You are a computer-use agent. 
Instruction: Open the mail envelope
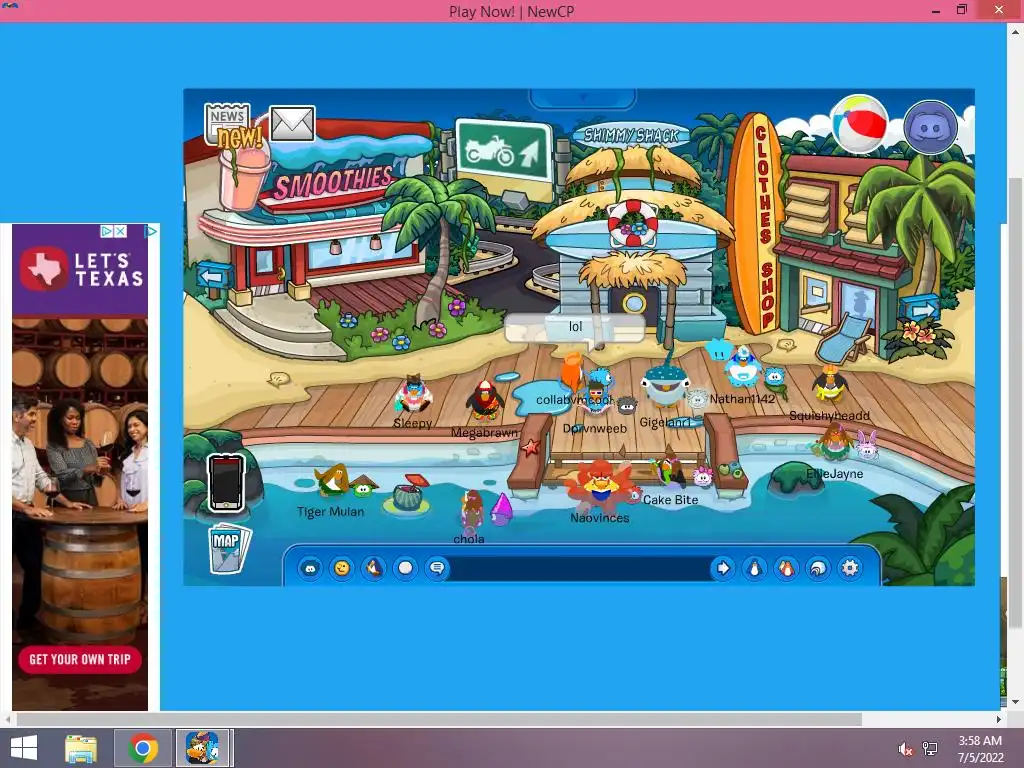click(x=292, y=123)
